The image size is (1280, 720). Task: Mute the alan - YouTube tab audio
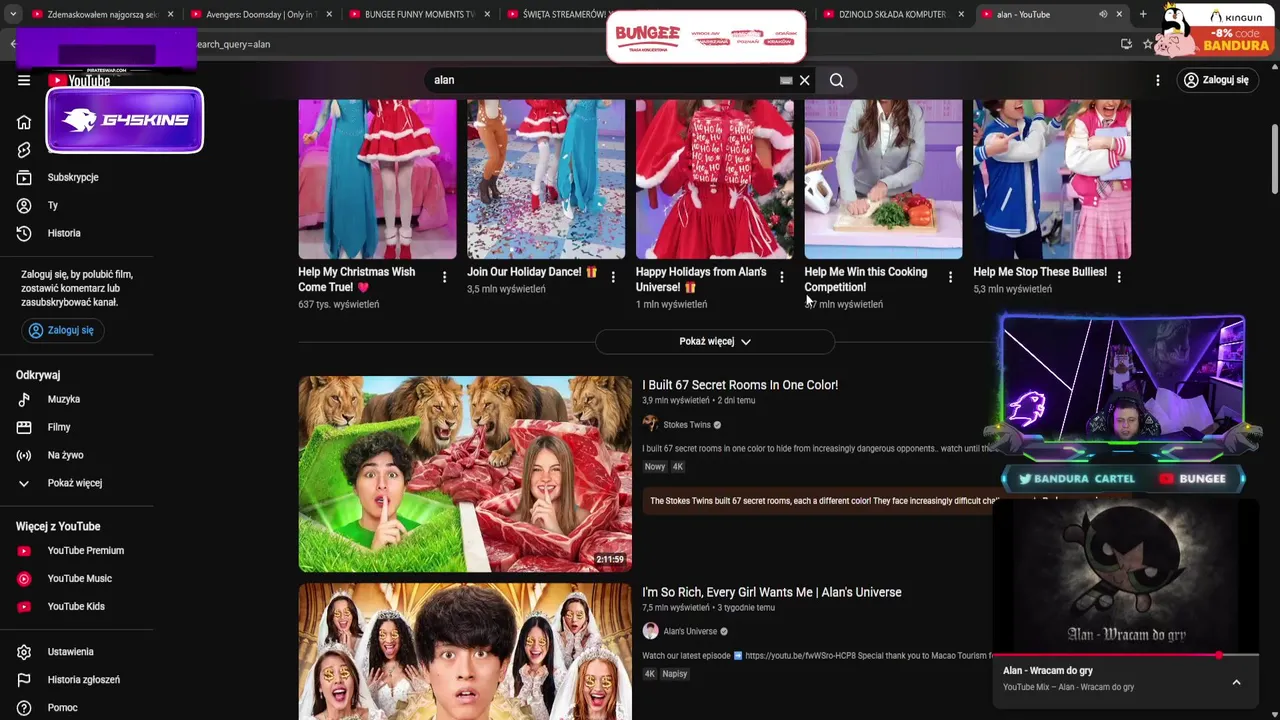1103,14
